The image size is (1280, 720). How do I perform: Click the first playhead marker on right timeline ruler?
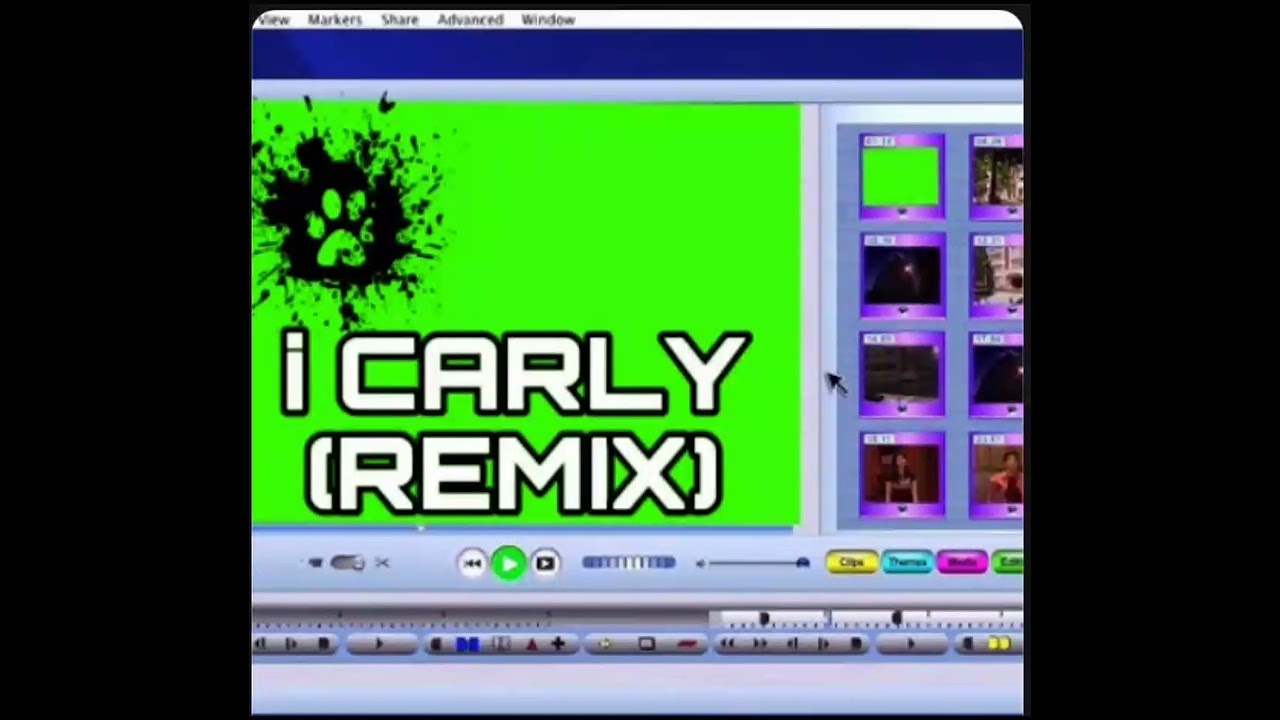pos(765,619)
